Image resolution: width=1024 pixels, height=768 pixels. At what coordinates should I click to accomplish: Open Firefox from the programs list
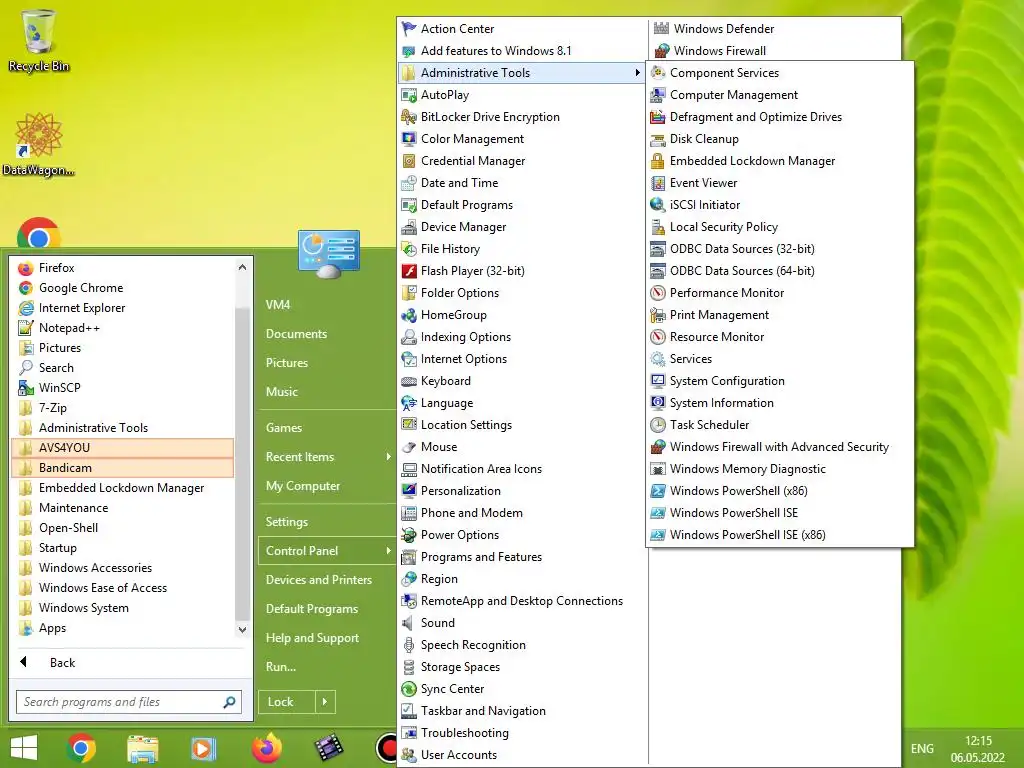[x=122, y=268]
